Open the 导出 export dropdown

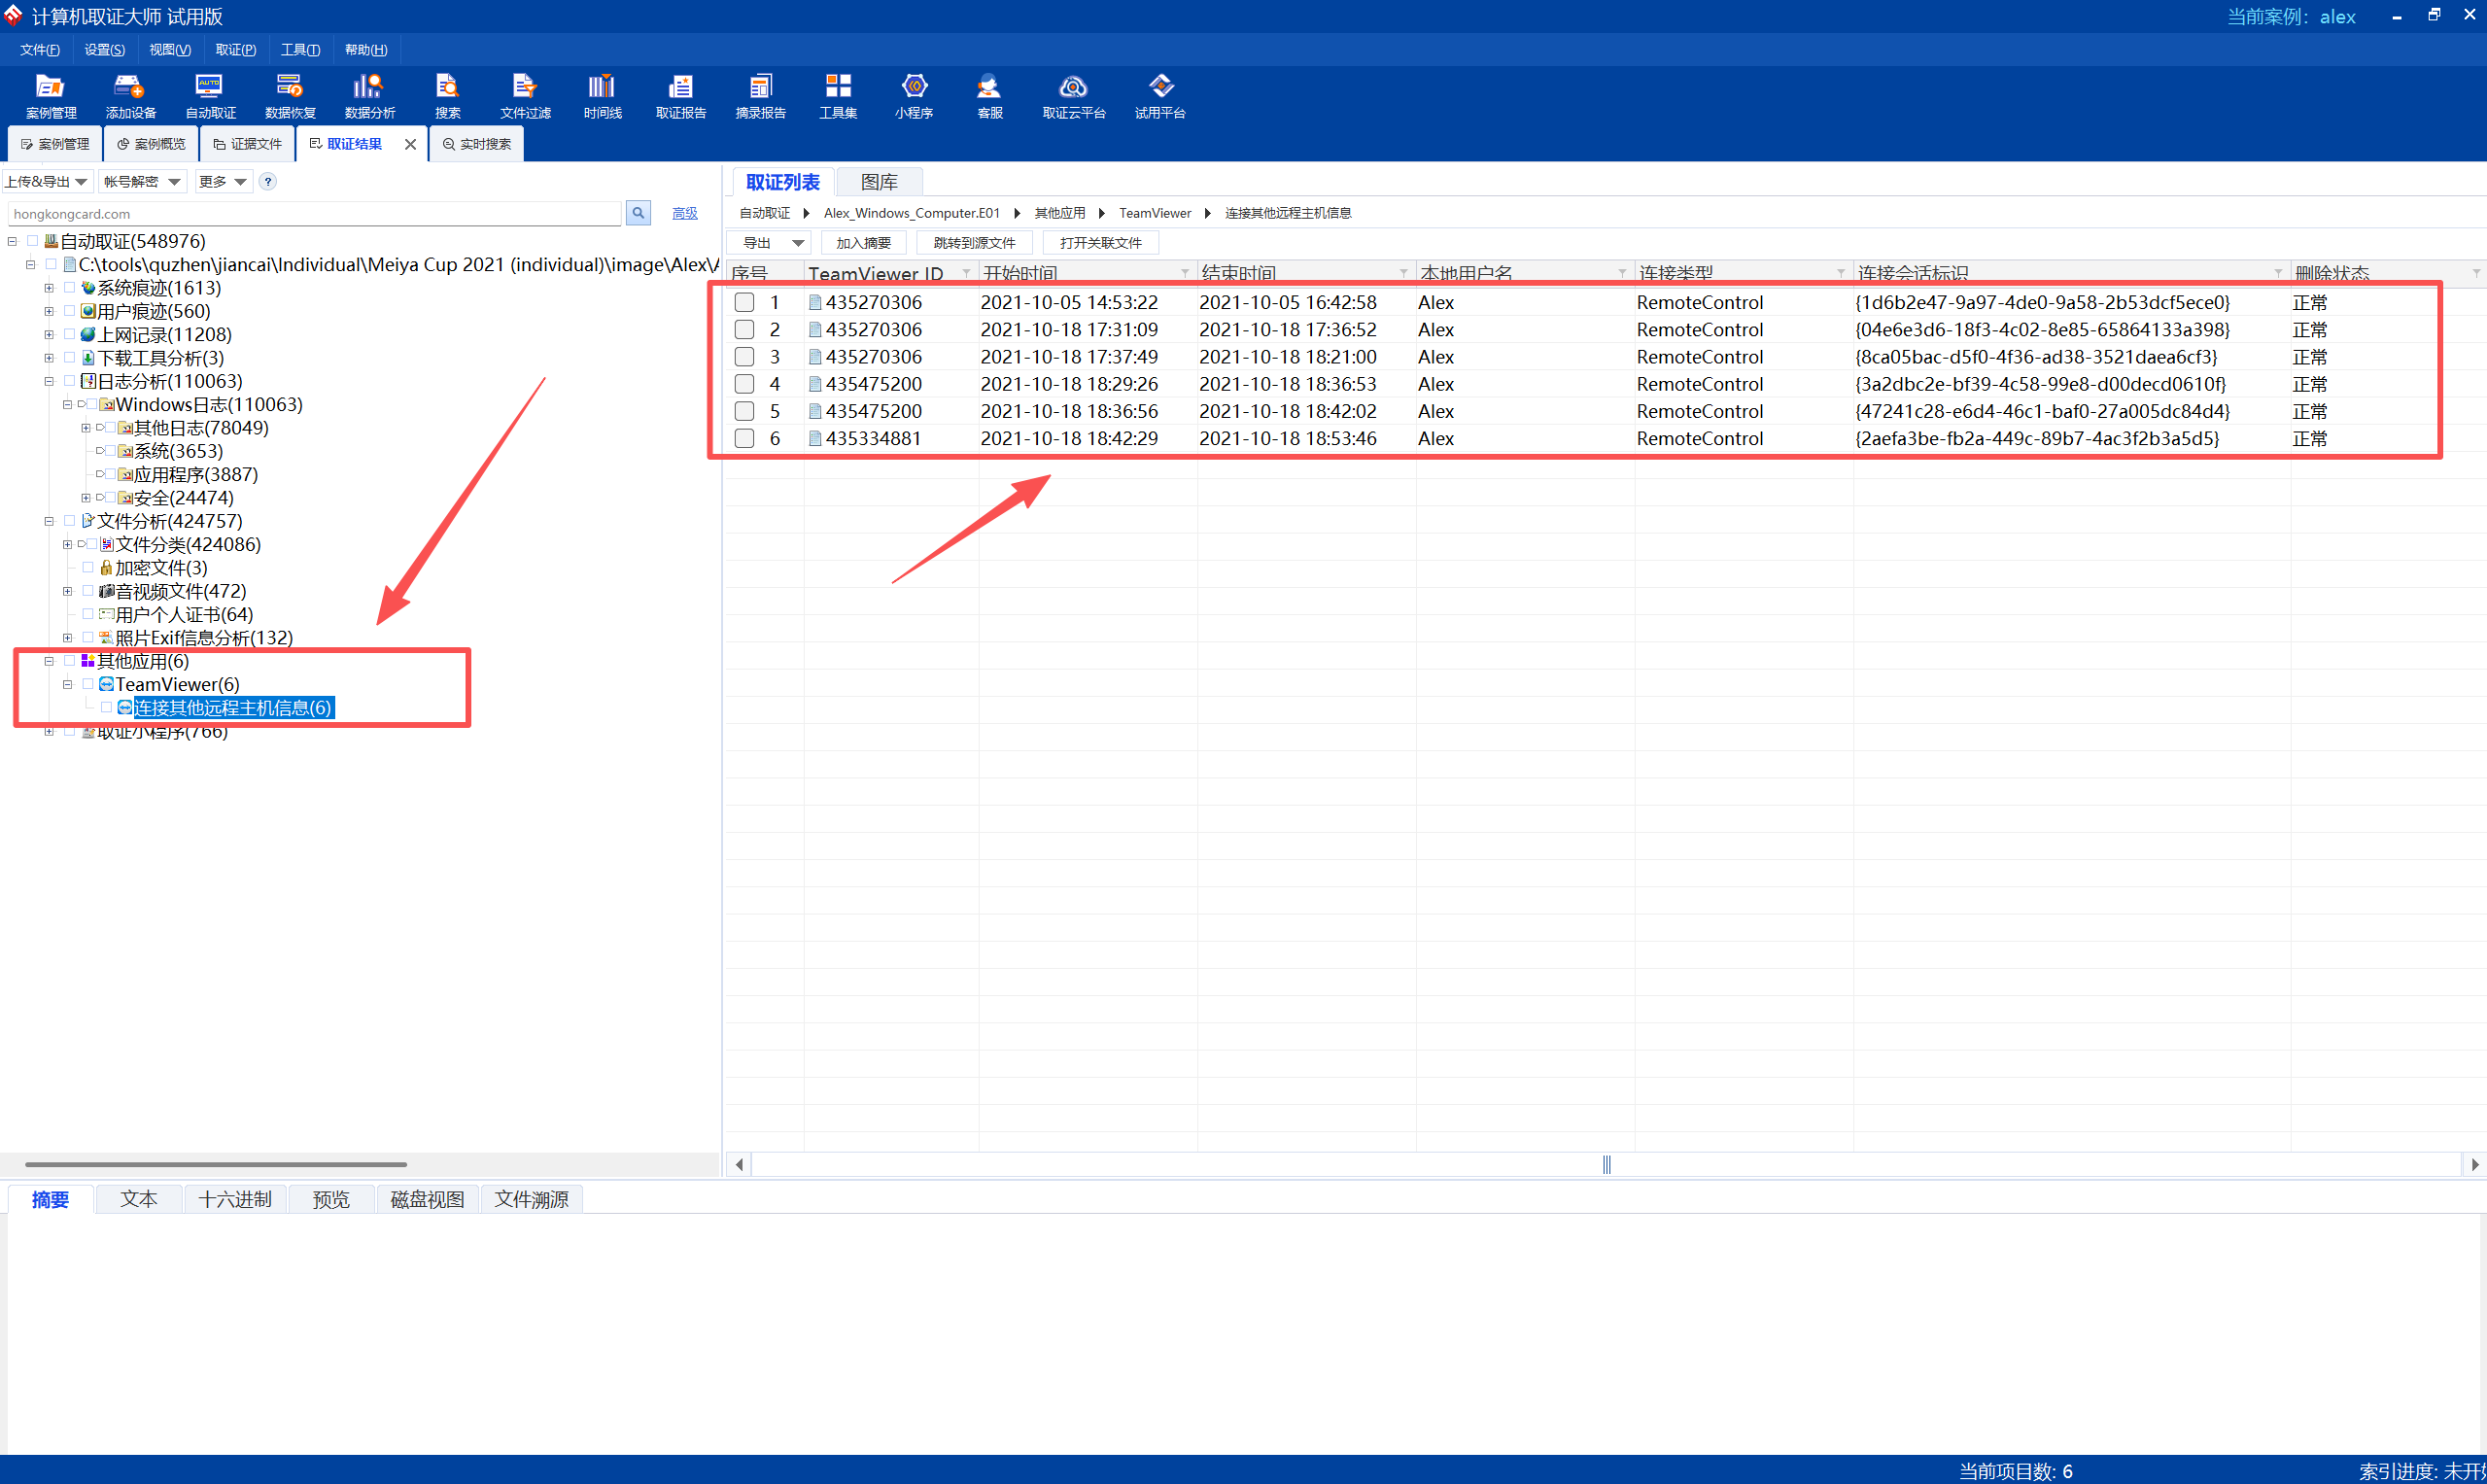pyautogui.click(x=797, y=243)
